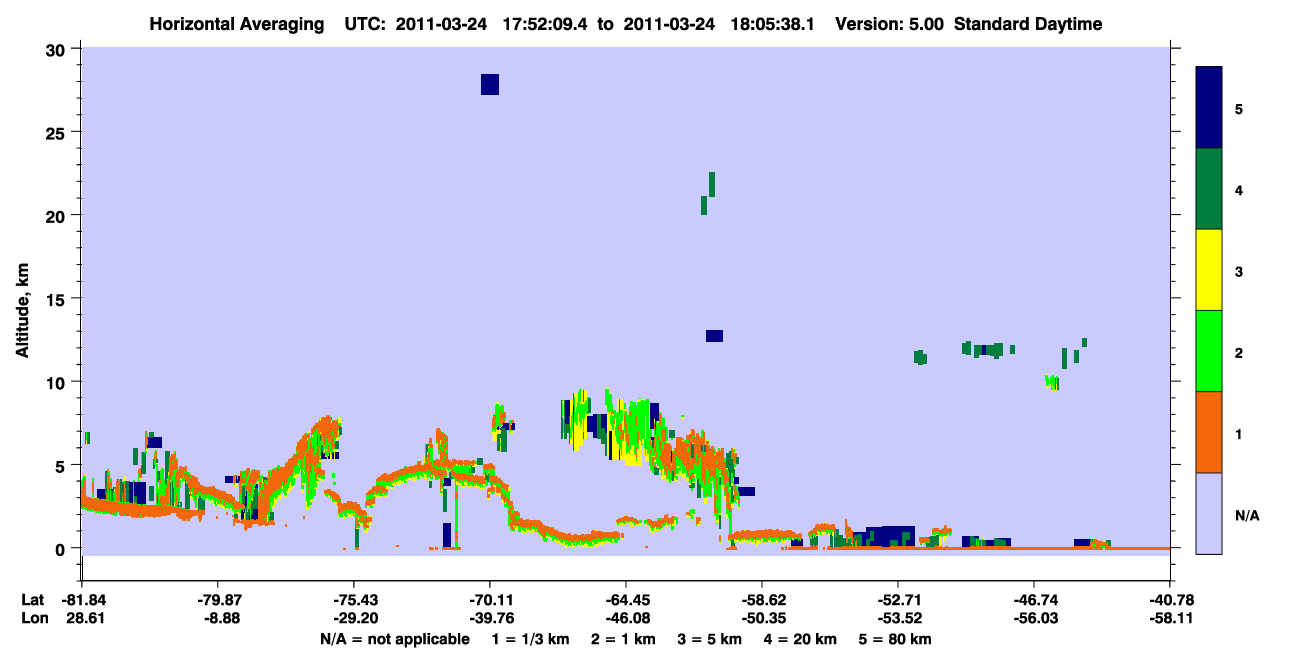Click the dark blue block near 13 km altitude
1300x667 pixels.
click(x=714, y=336)
